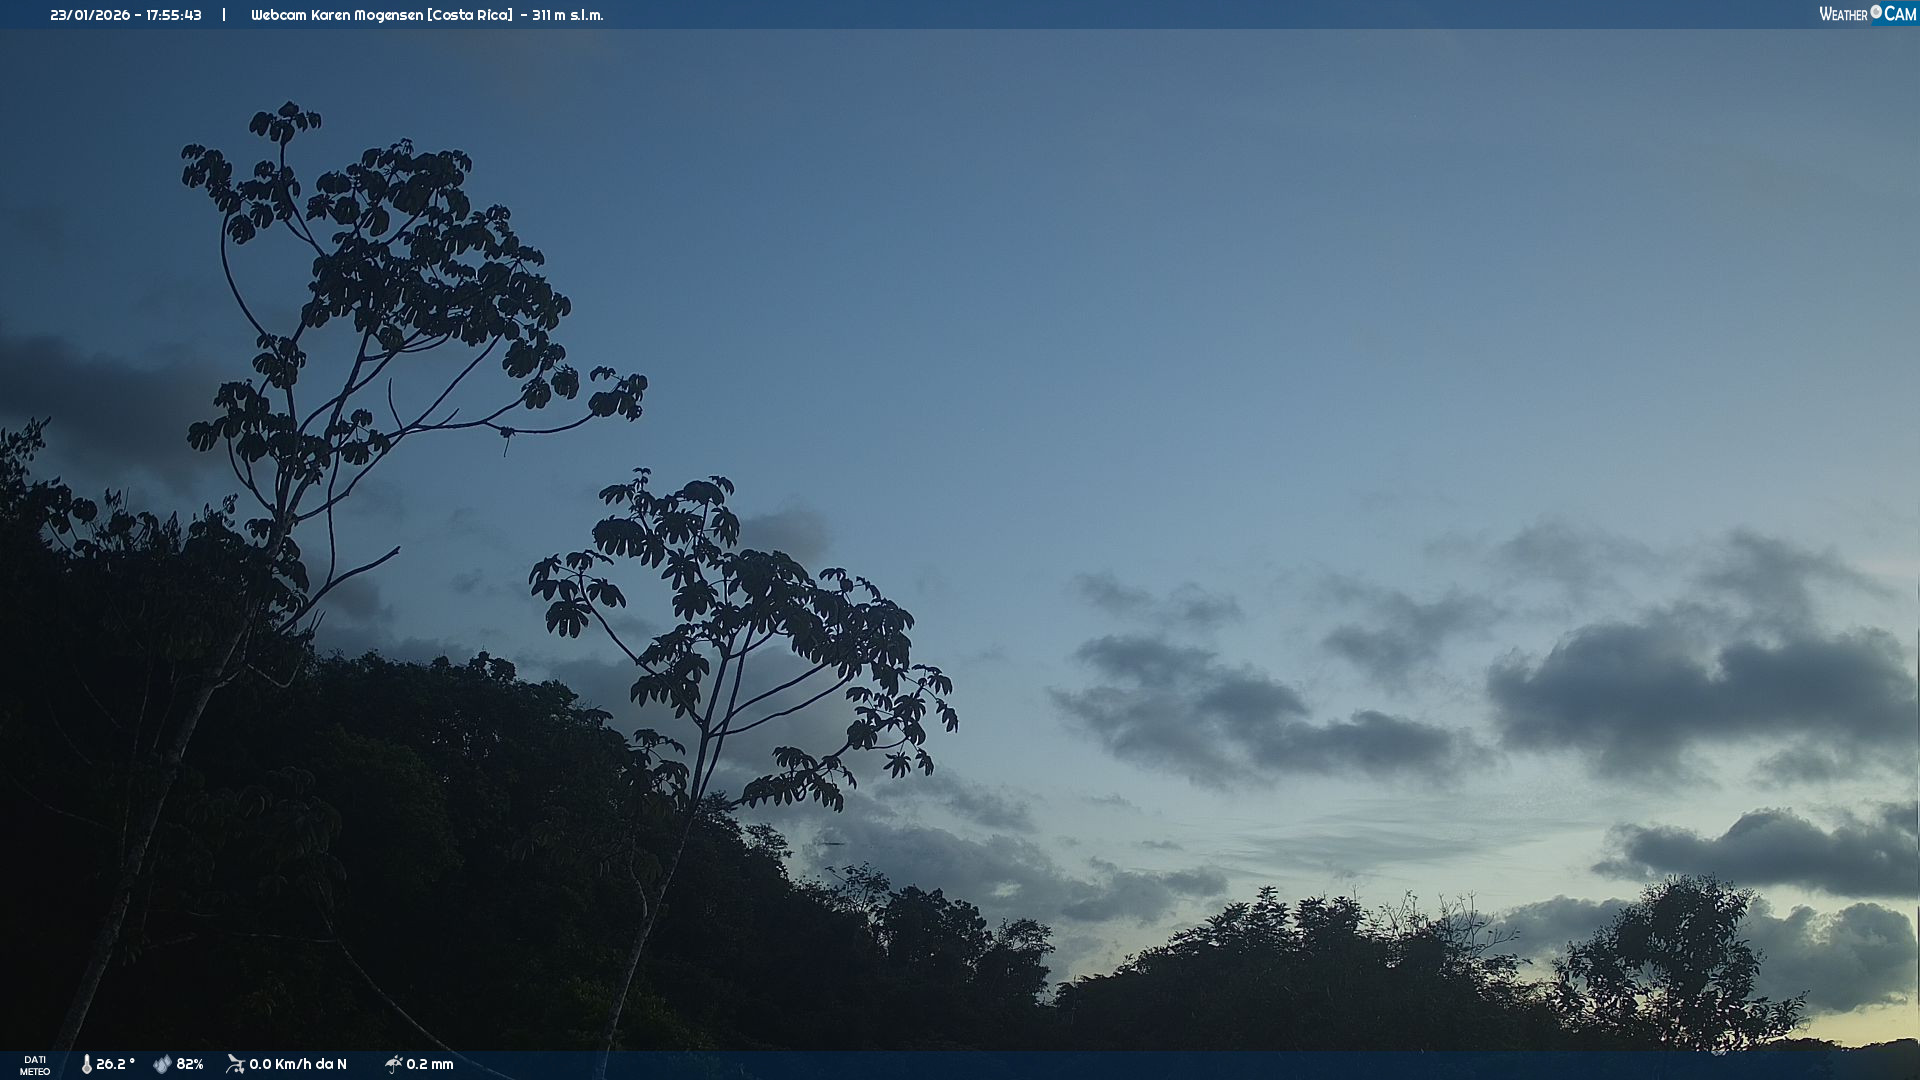The image size is (1920, 1080).
Task: Click the 0.2 mm rainfall value
Action: pyautogui.click(x=430, y=1064)
